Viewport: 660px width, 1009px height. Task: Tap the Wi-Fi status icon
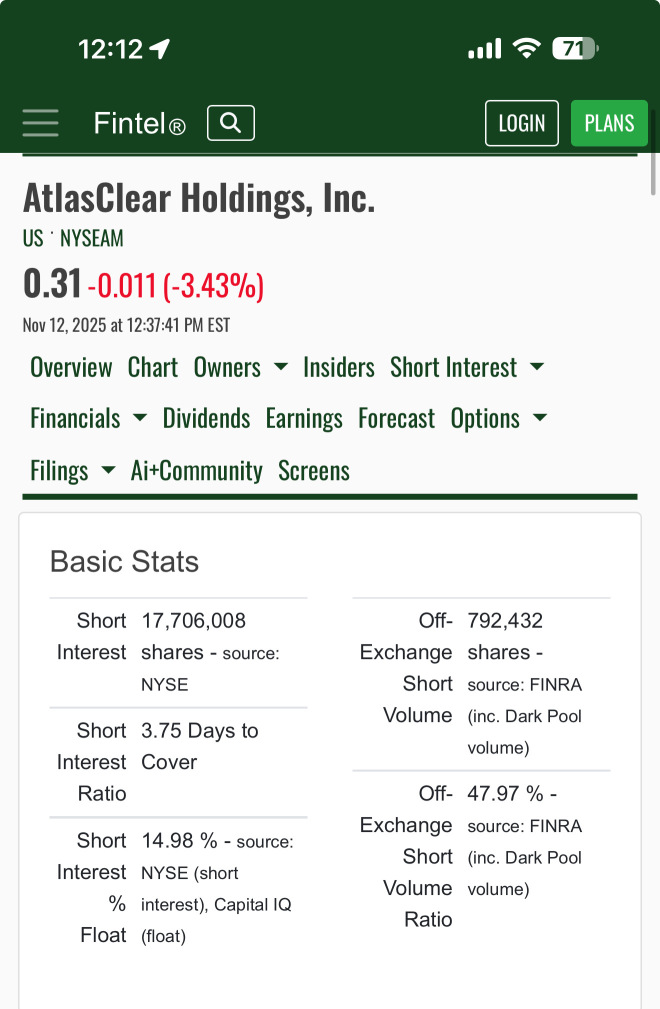pos(525,48)
